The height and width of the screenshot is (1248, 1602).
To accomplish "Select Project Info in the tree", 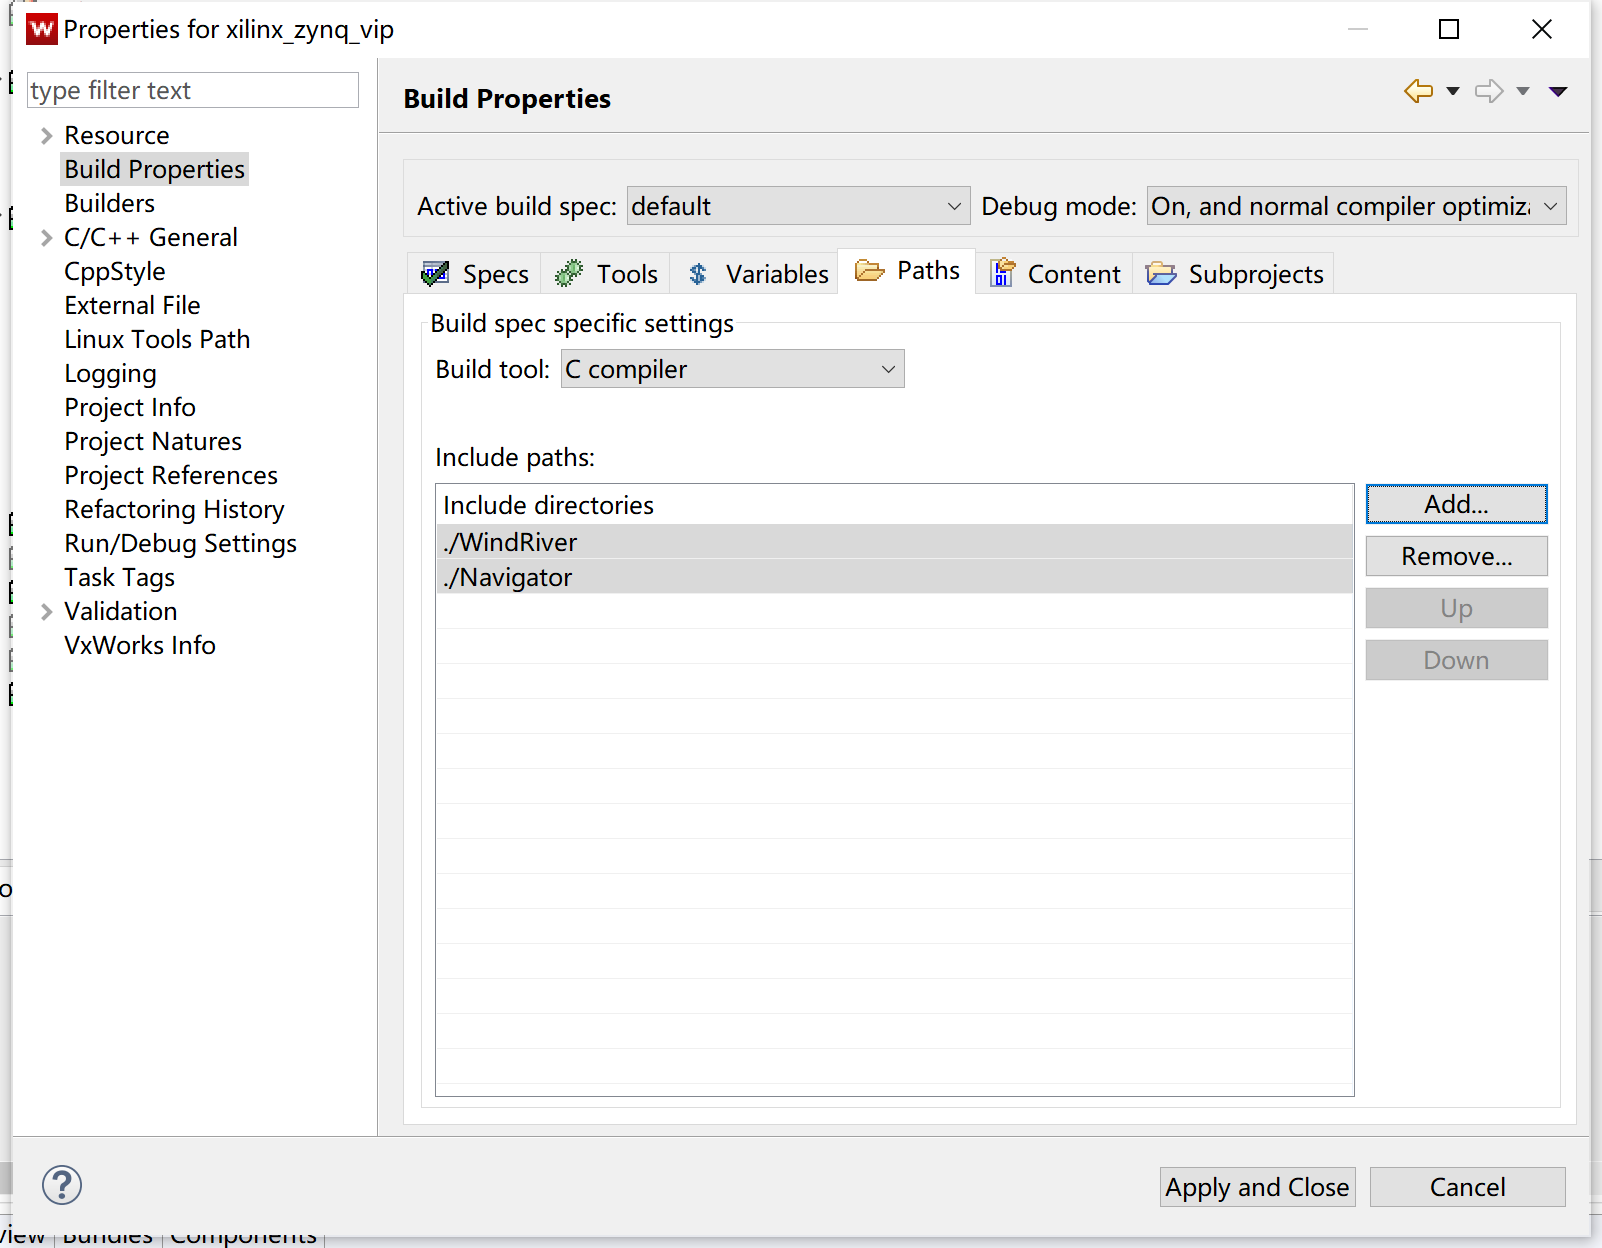I will (130, 408).
